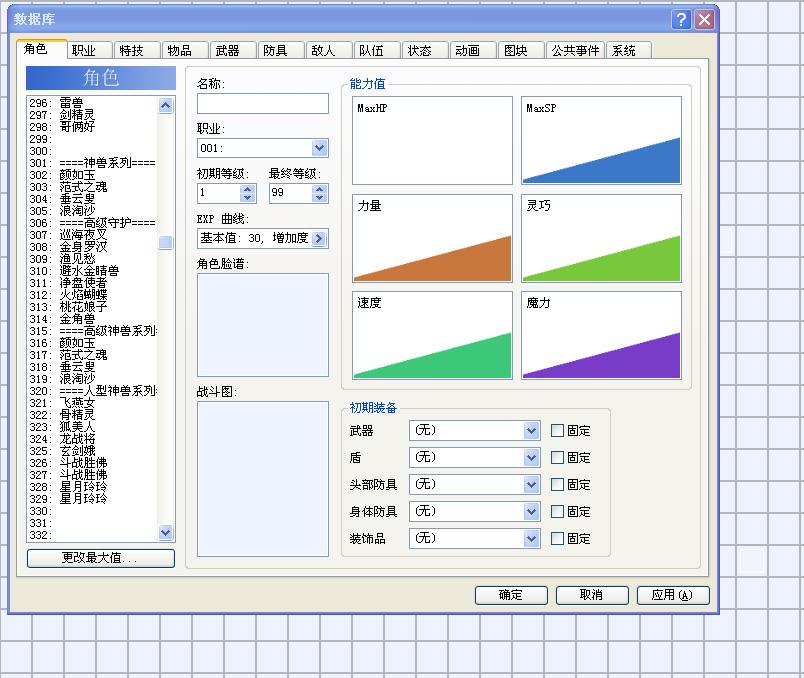Decrease 初期等级 with down arrow

point(248,197)
